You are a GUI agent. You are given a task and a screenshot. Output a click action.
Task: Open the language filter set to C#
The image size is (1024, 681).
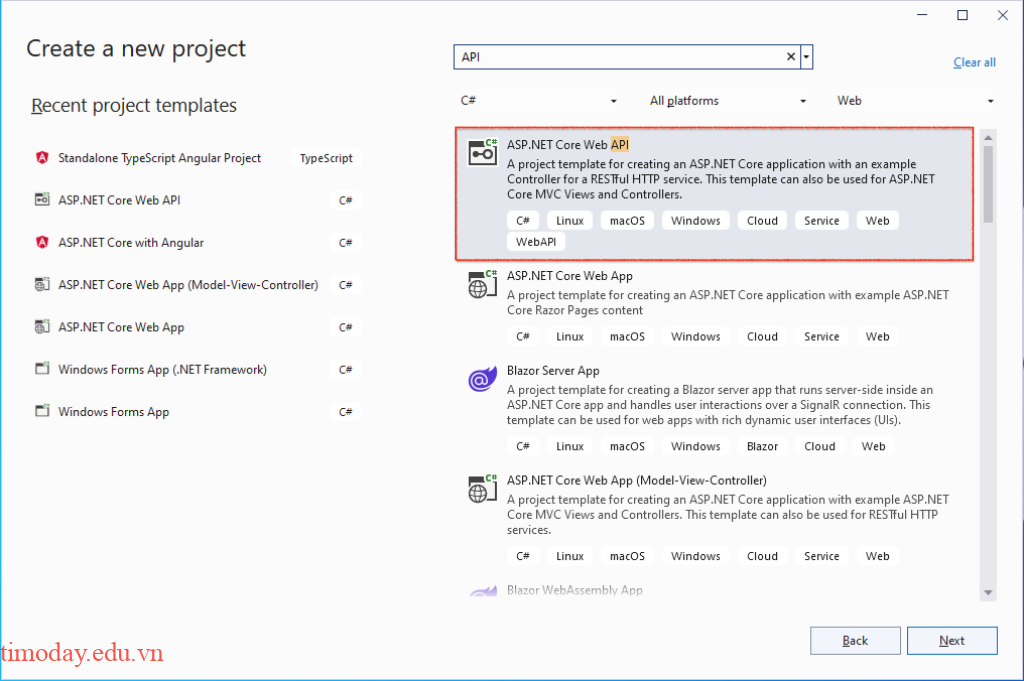540,100
